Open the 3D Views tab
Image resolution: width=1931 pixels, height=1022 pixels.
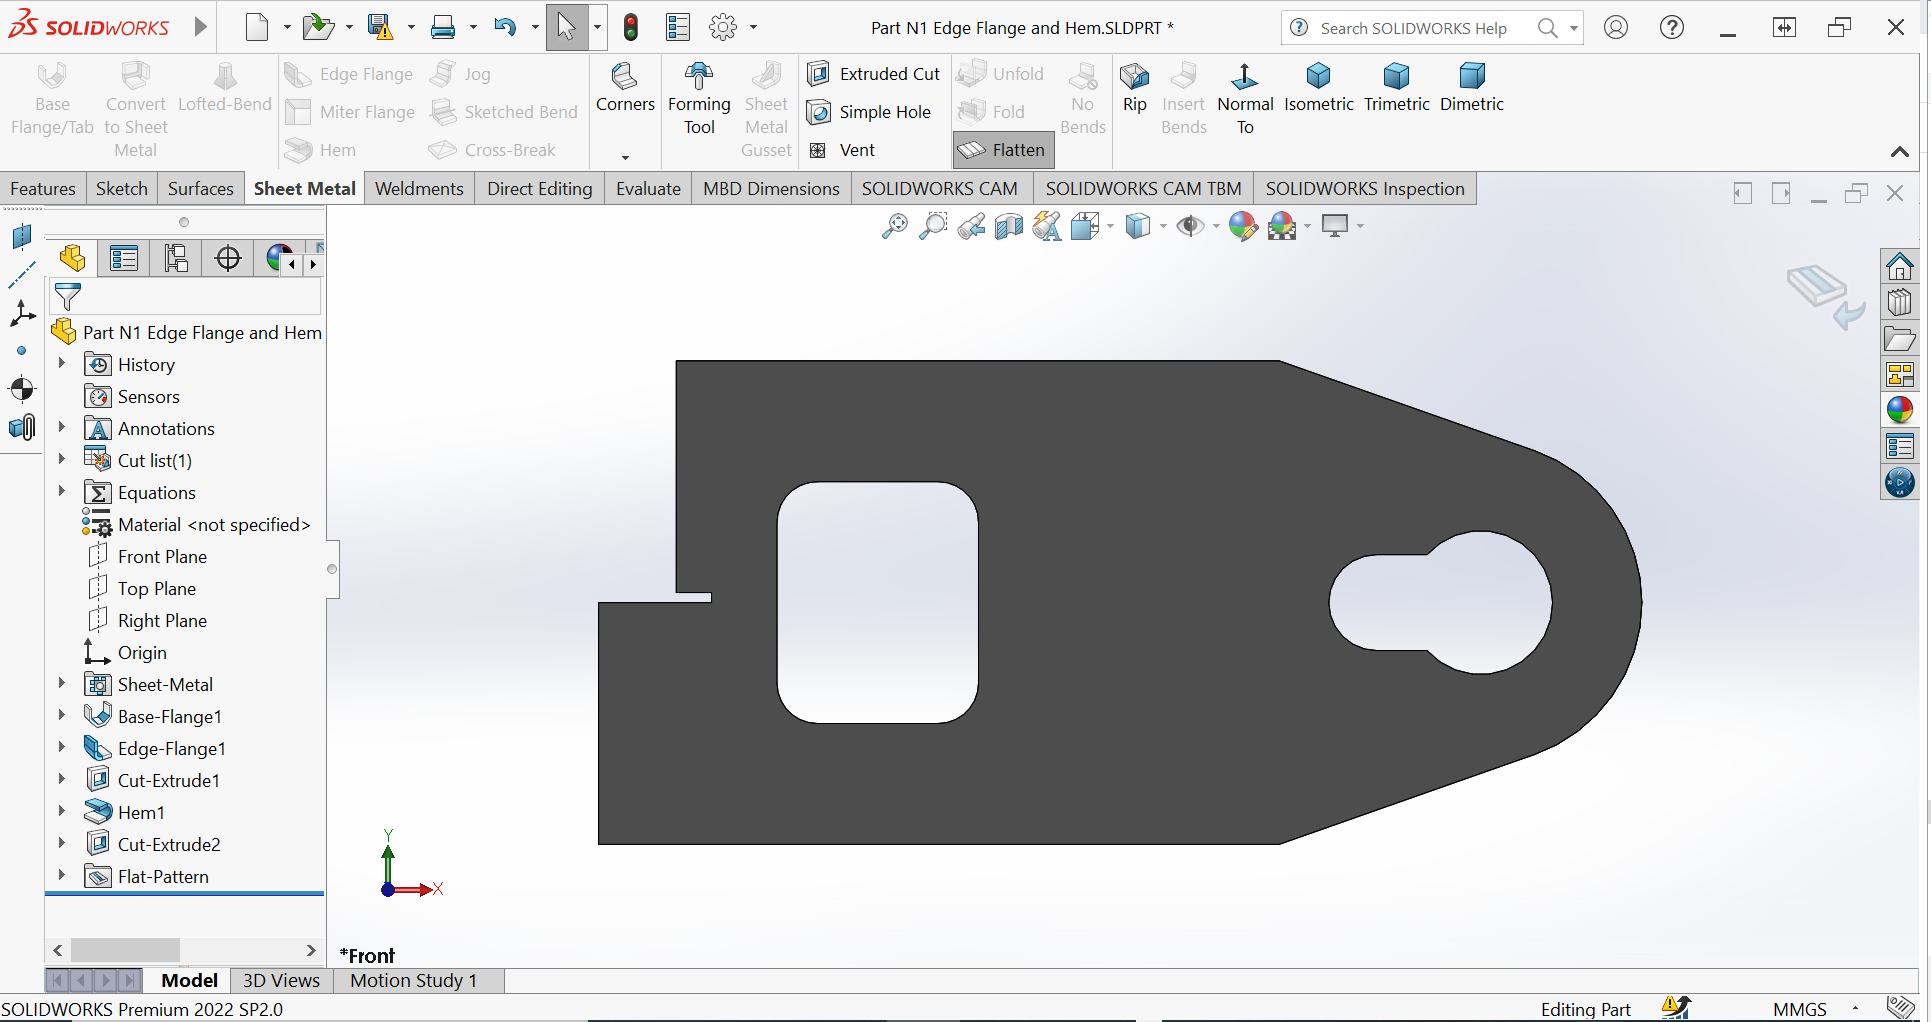point(281,981)
